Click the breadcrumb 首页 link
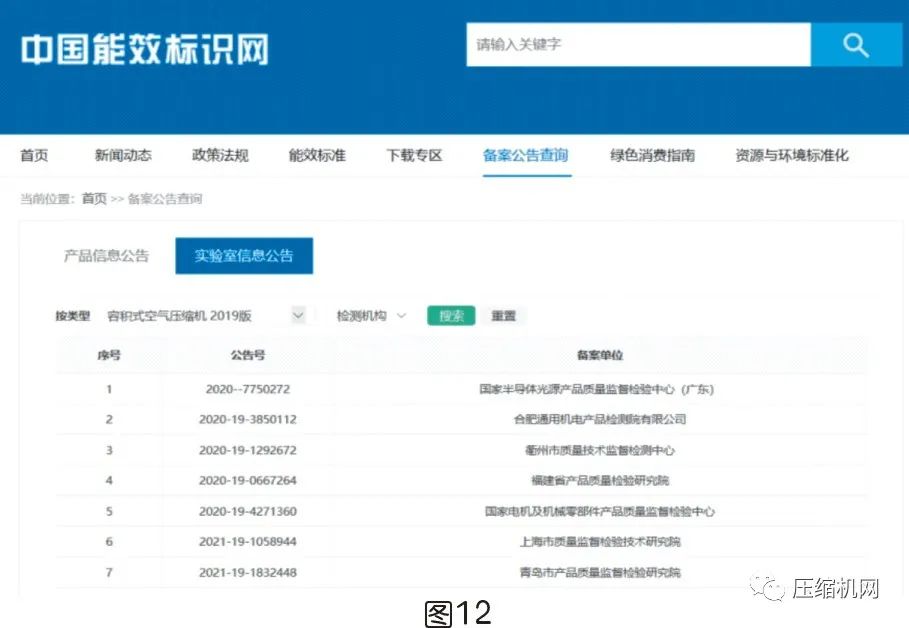Screen dimensions: 909x628 (x=93, y=198)
